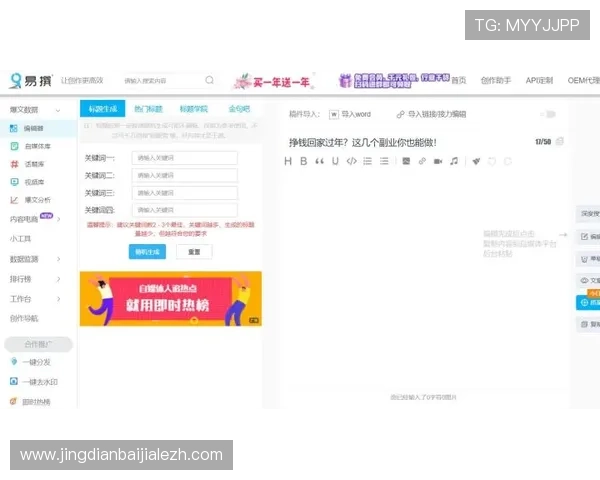
Task: Click the 关键词一 input field
Action: click(x=185, y=158)
